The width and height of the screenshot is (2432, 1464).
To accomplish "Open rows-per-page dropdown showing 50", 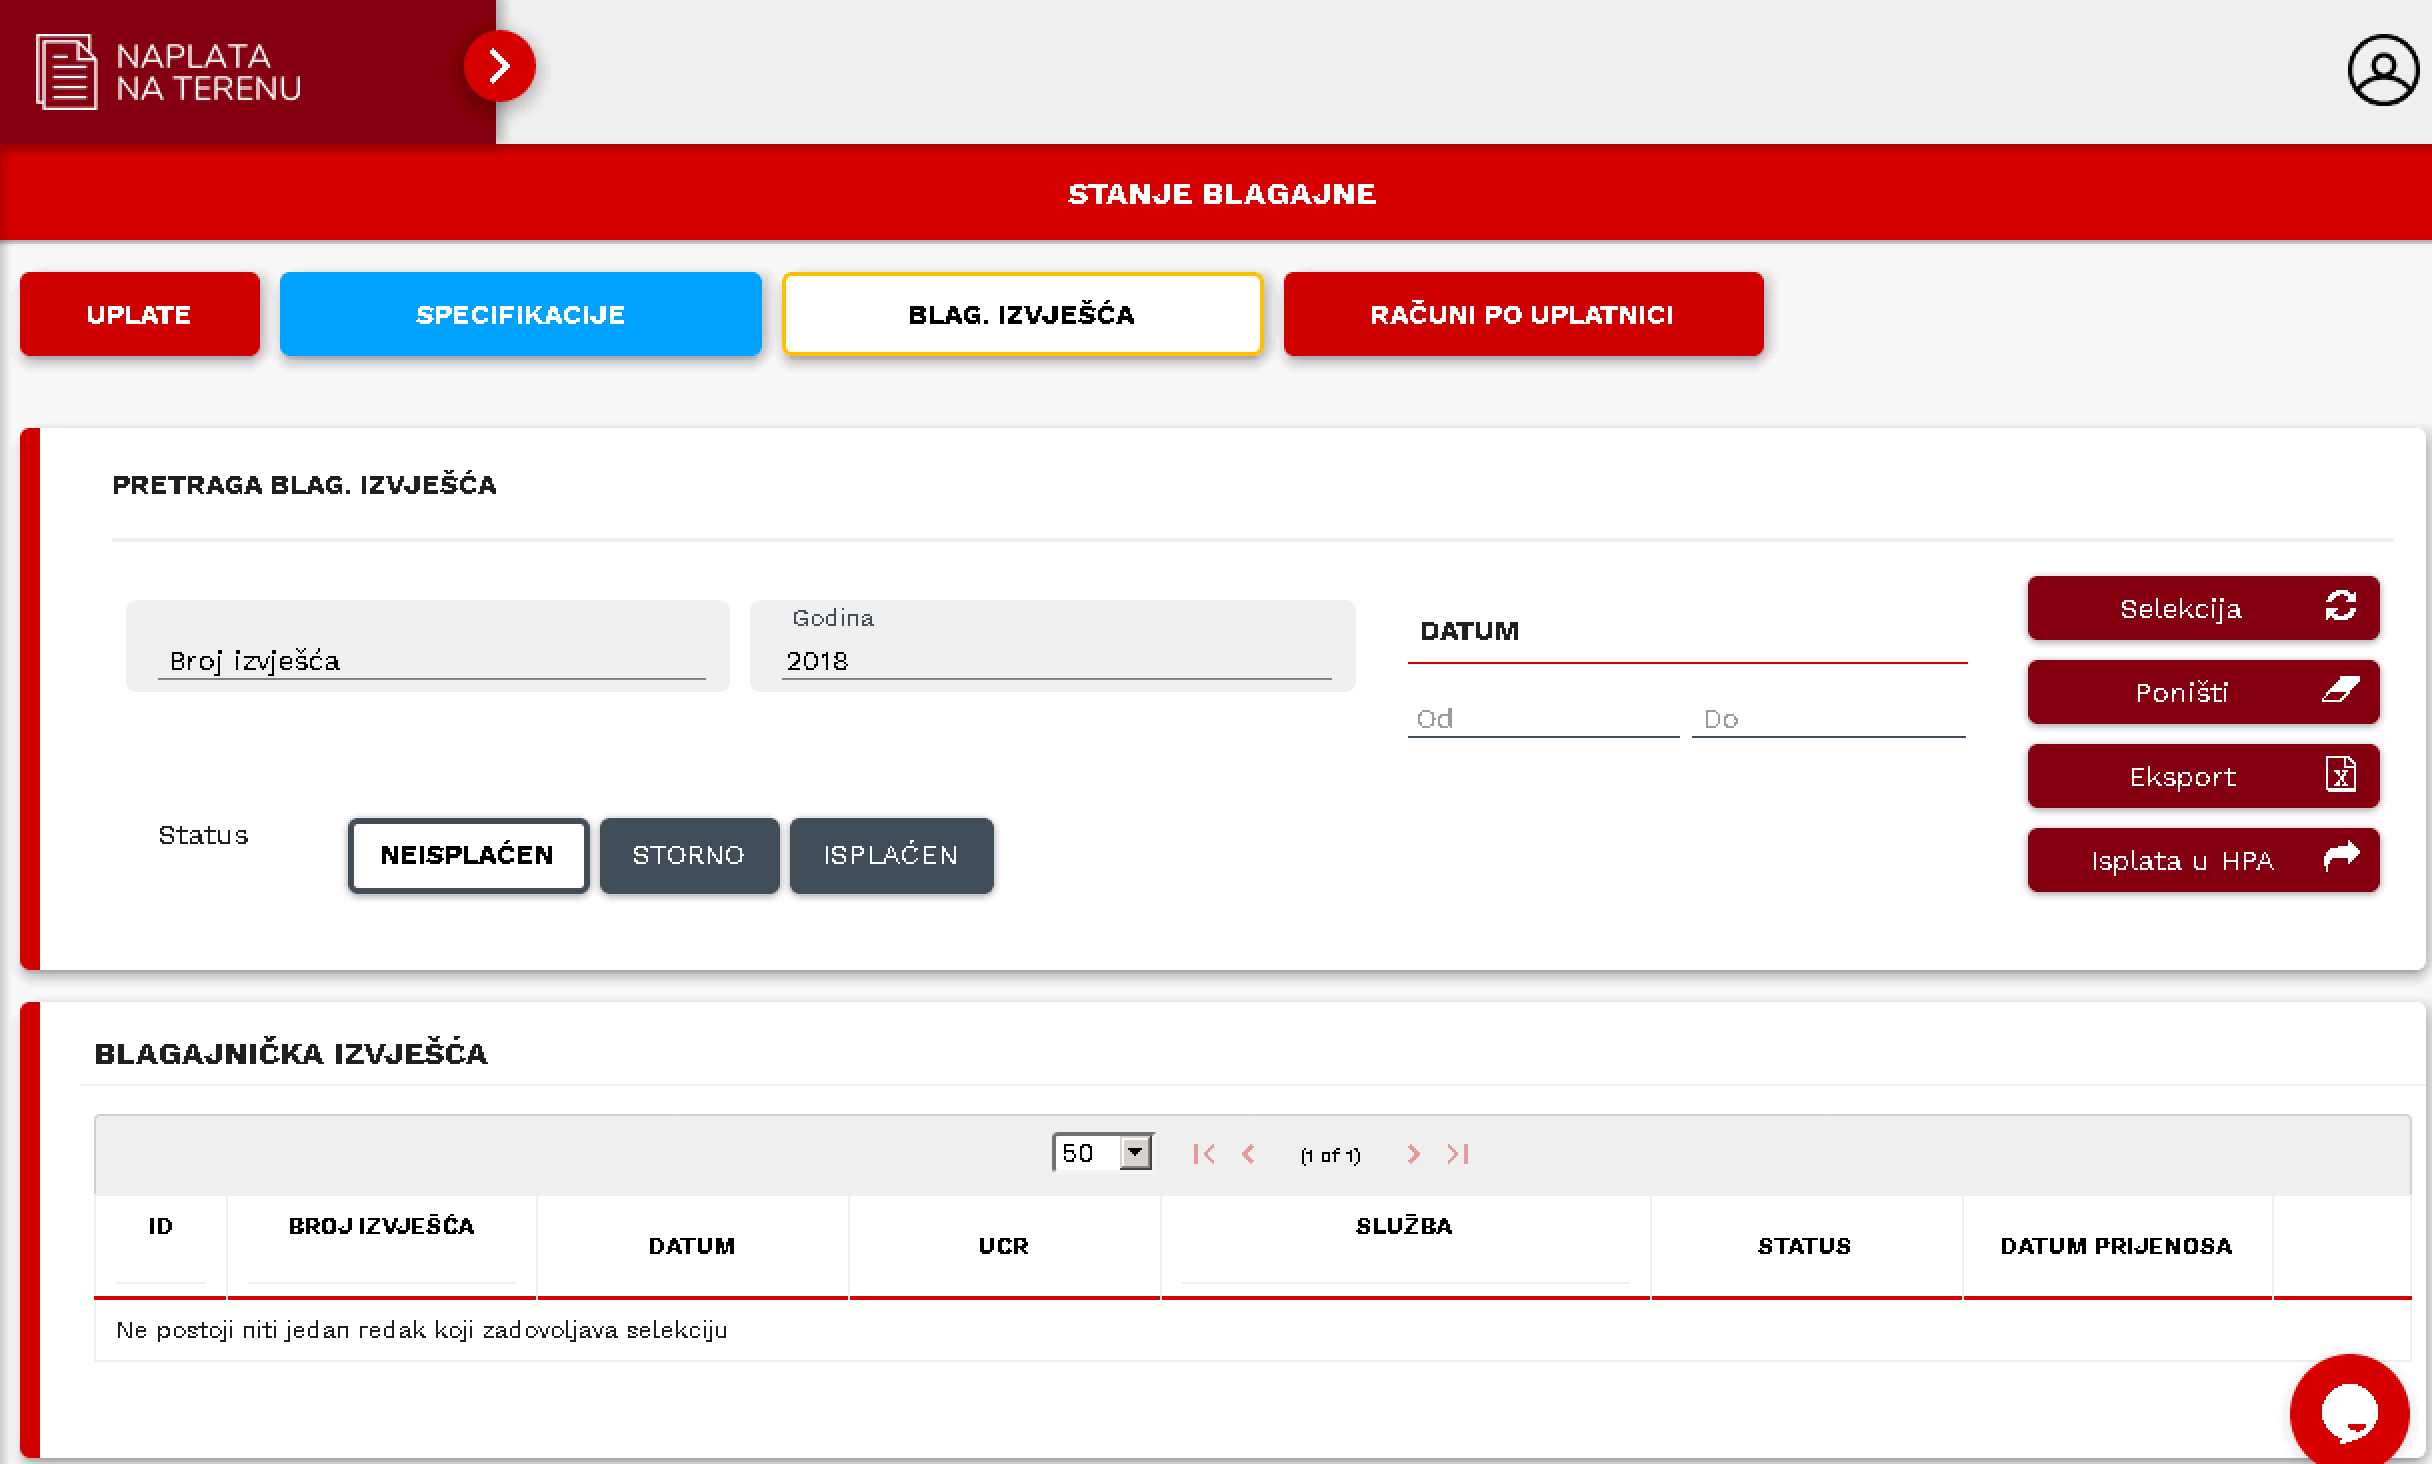I will pos(1103,1153).
